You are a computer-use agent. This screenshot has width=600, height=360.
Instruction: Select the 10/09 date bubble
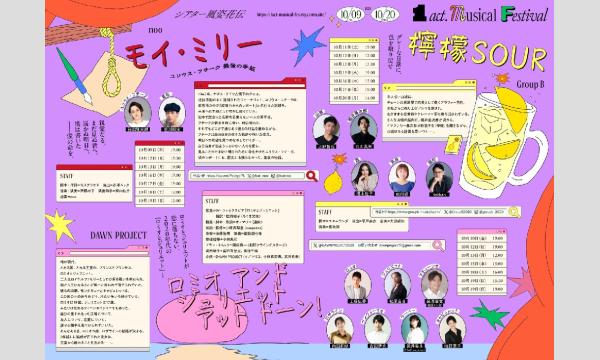pos(351,15)
